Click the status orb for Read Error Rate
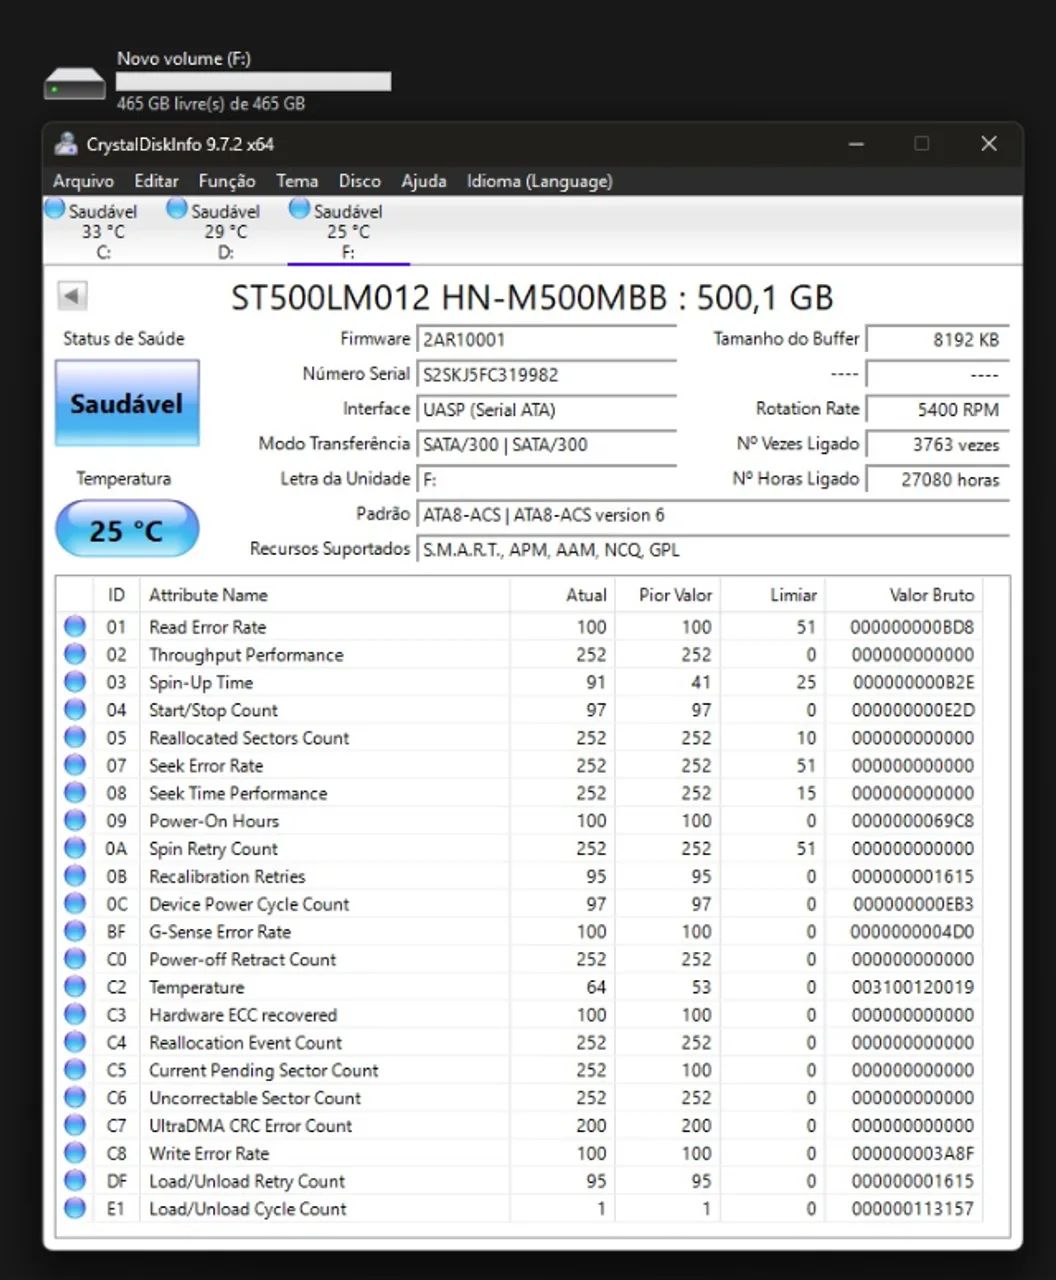This screenshot has height=1280, width=1056. (x=75, y=627)
